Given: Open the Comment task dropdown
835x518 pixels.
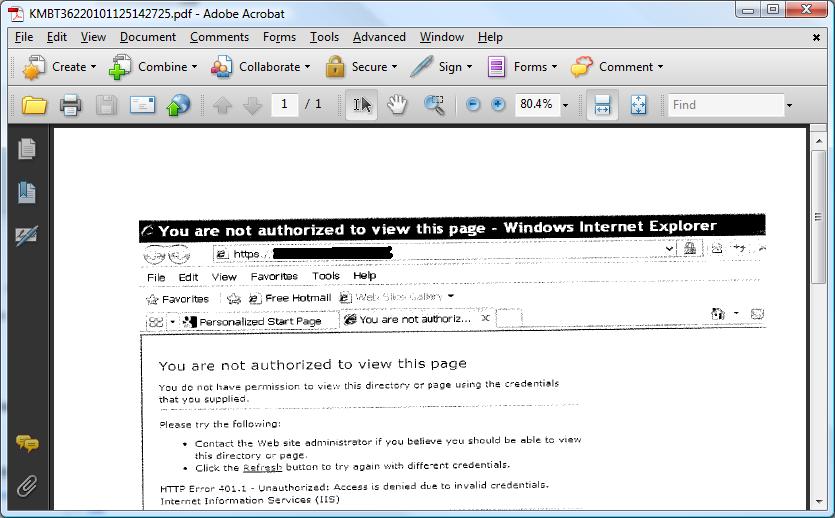Looking at the screenshot, I should pyautogui.click(x=617, y=67).
